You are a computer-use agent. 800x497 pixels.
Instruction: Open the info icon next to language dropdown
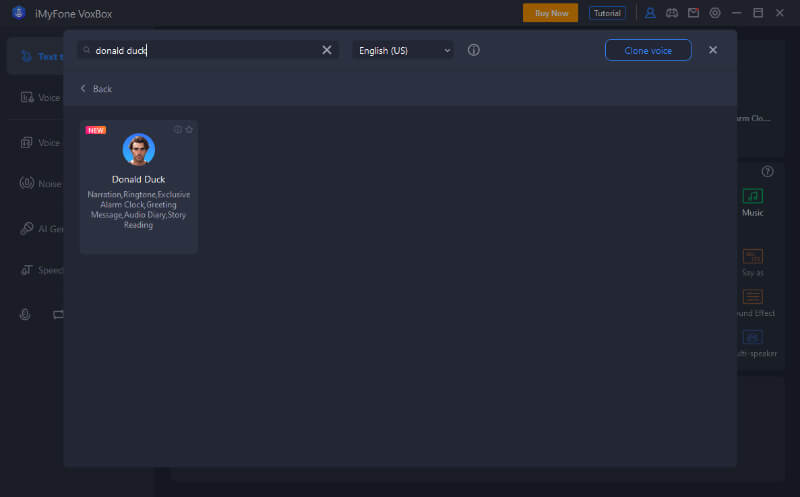(473, 50)
